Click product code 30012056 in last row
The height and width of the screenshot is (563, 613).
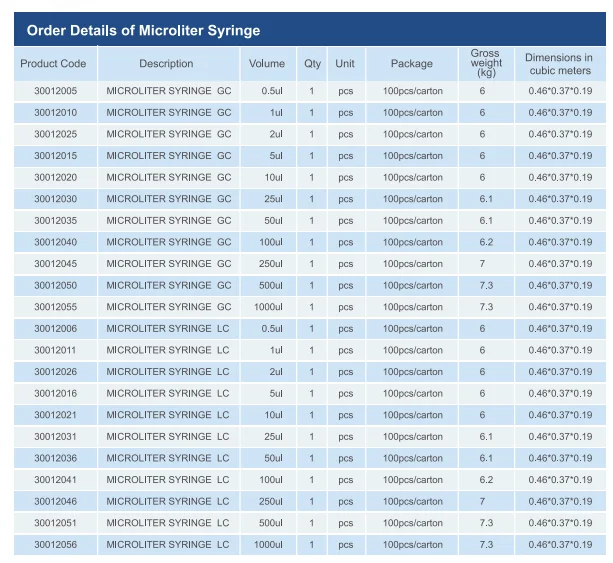tap(56, 545)
